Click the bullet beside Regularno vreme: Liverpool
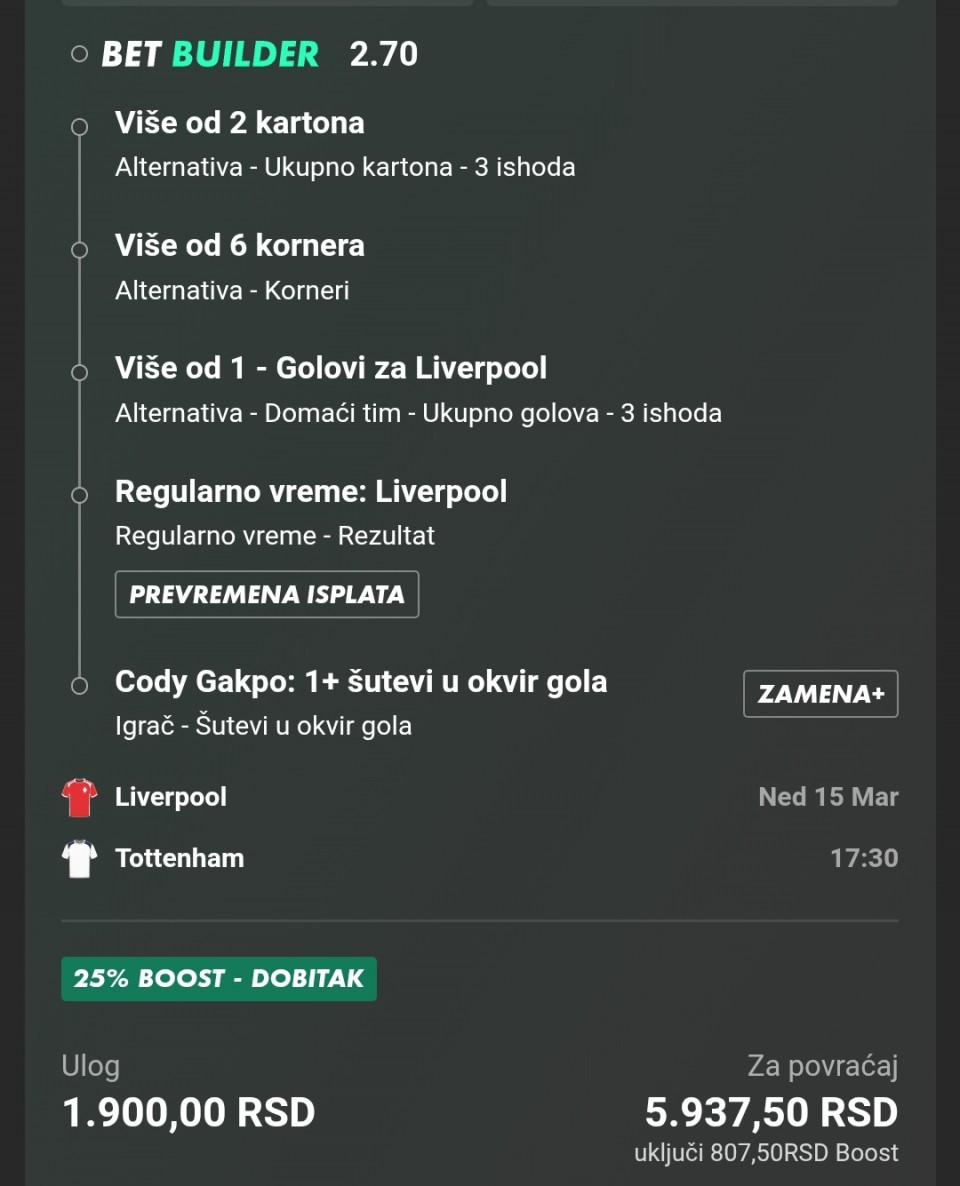This screenshot has width=960, height=1186. 80,495
